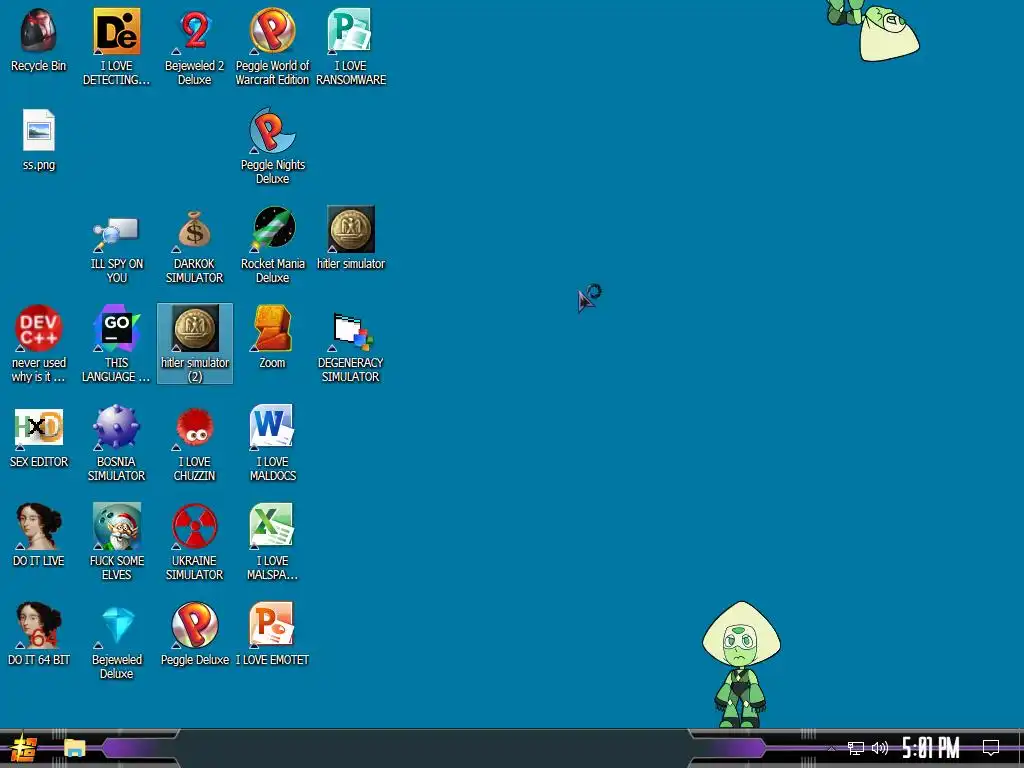
Task: Select the I LOVE RANSOMWARE Publisher shortcut
Action: [351, 47]
